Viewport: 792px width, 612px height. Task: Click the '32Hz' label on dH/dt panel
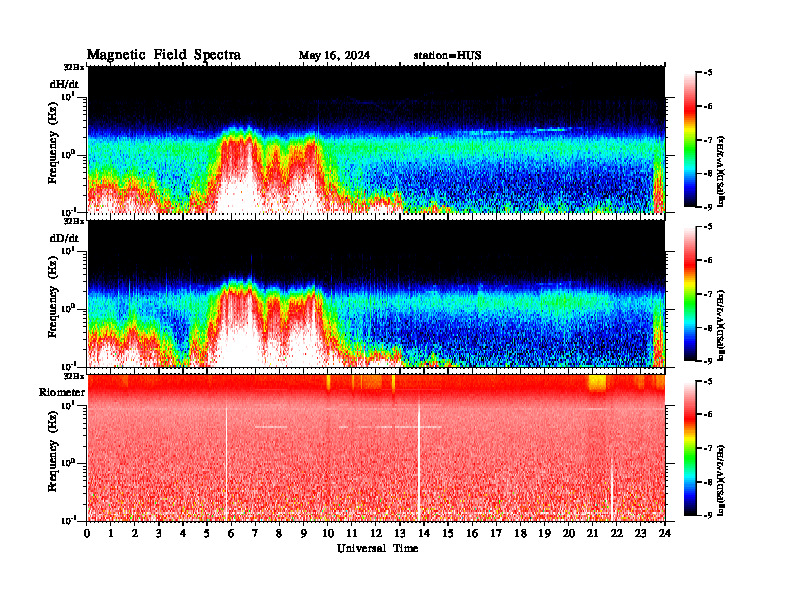coord(74,67)
